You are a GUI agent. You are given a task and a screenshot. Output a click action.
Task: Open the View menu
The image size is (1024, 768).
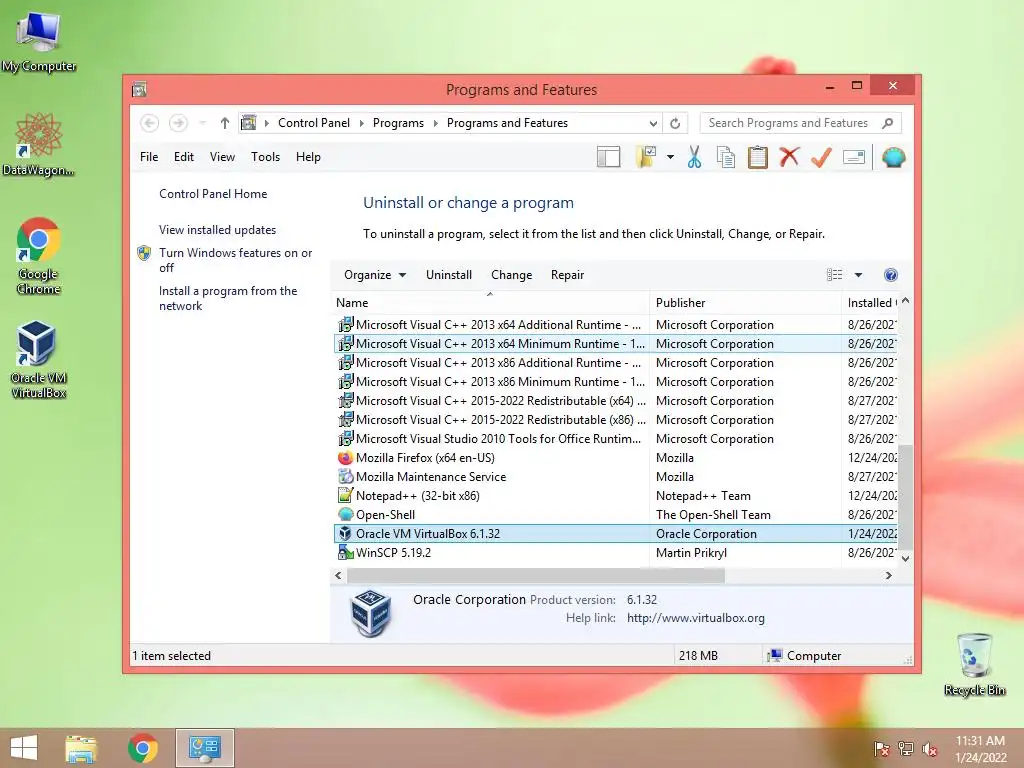click(x=222, y=157)
